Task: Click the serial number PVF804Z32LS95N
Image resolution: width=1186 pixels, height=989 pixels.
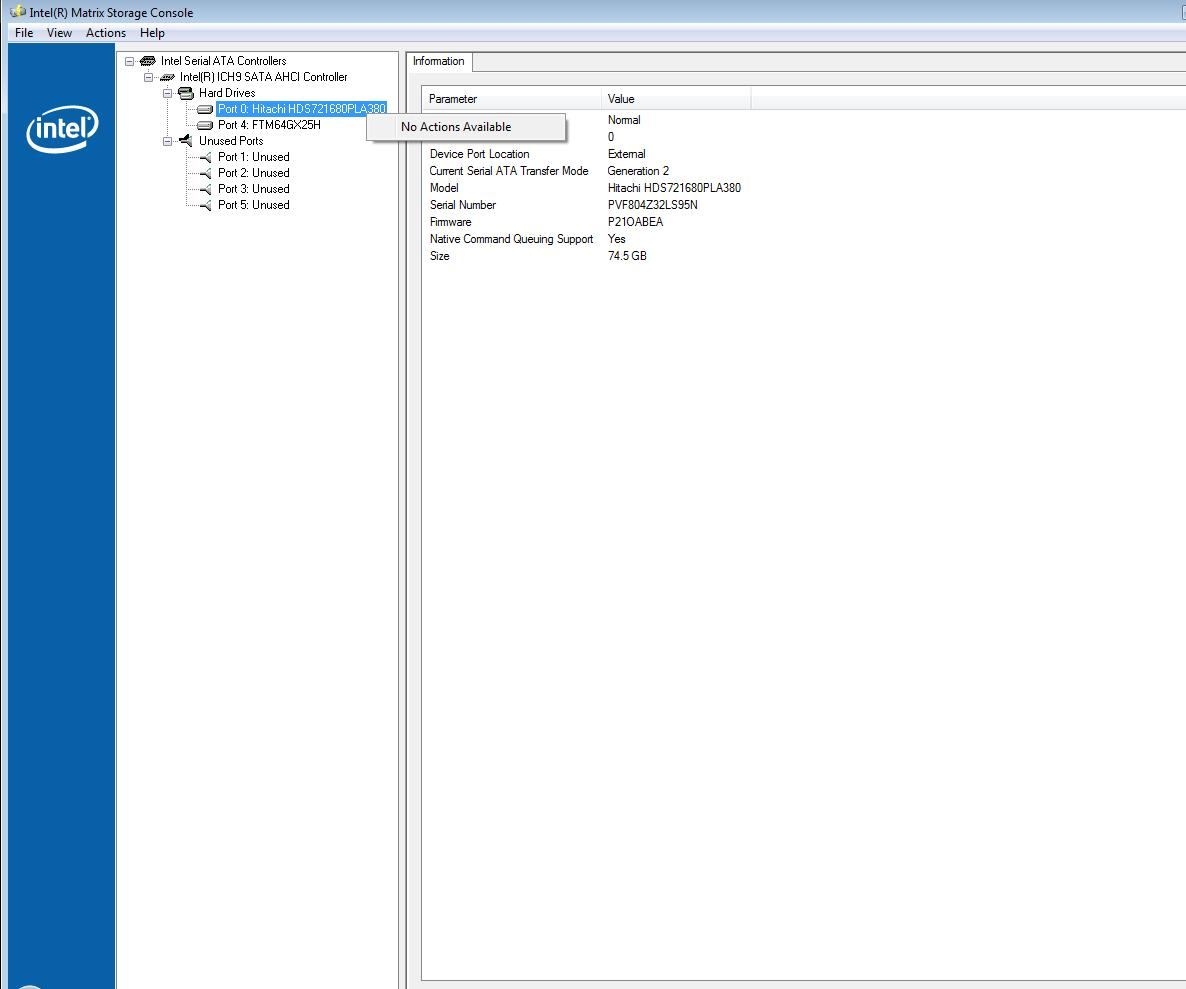Action: pos(653,205)
